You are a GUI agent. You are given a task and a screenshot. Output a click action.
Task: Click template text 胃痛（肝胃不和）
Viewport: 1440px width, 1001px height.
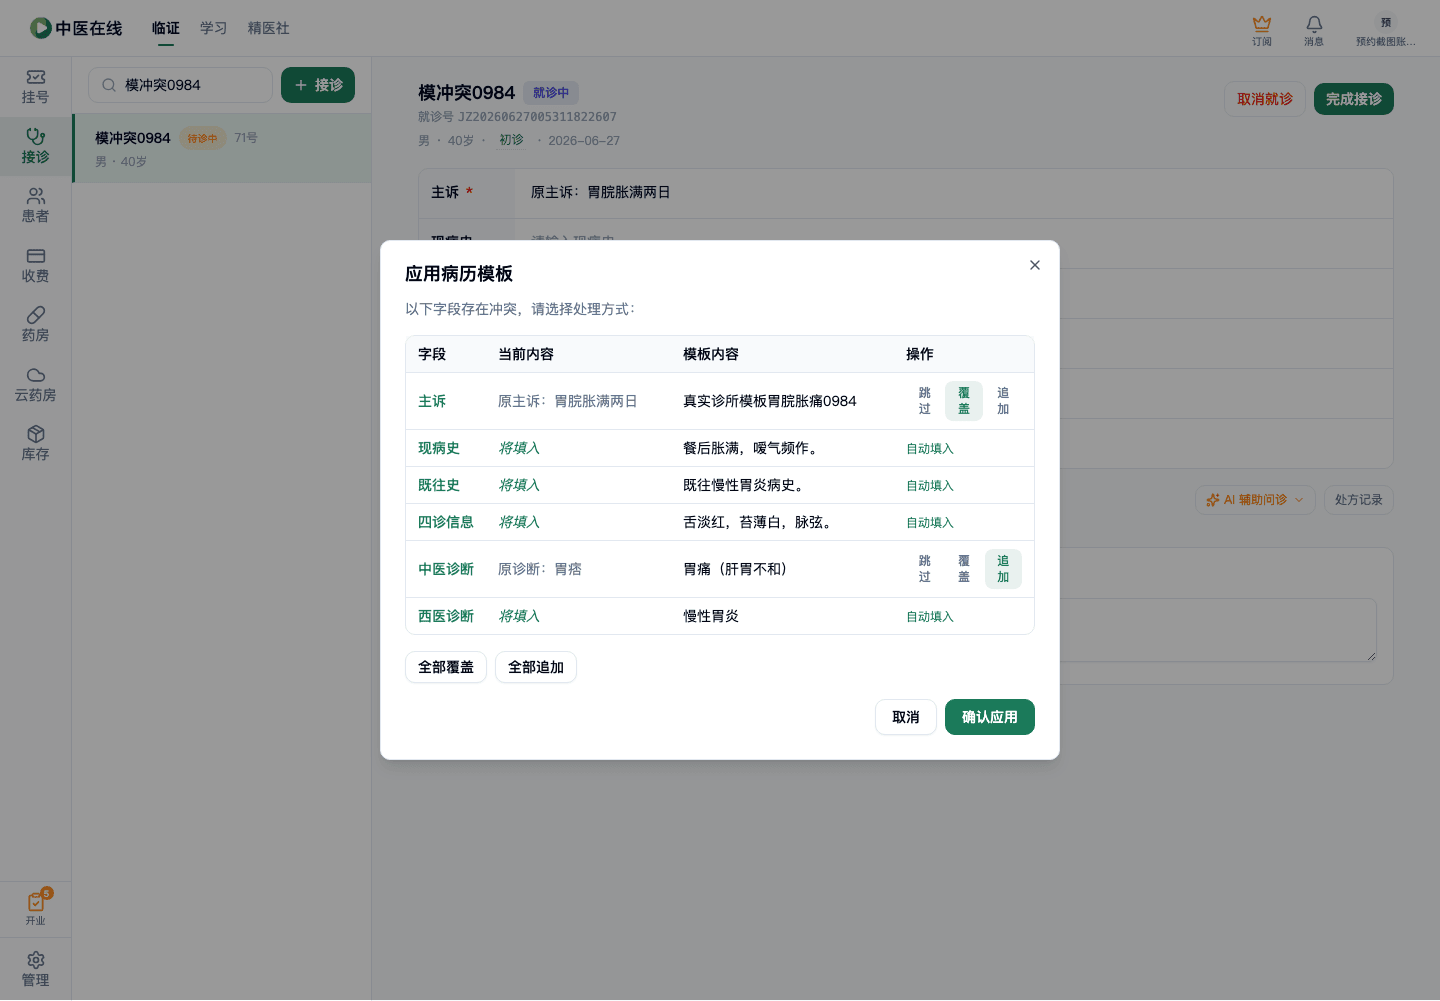point(738,569)
